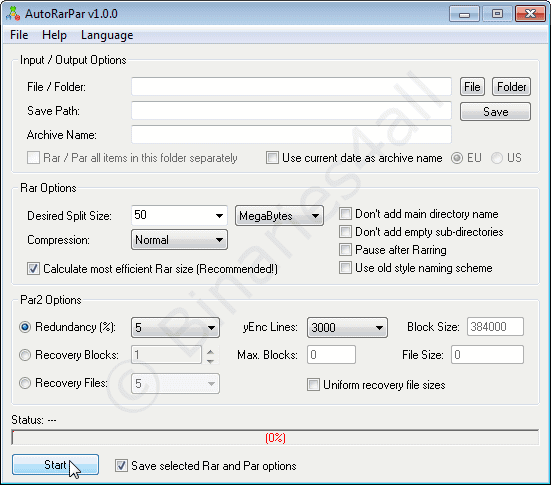Enable Pause after Rarring checkbox
The width and height of the screenshot is (551, 485).
[x=345, y=250]
